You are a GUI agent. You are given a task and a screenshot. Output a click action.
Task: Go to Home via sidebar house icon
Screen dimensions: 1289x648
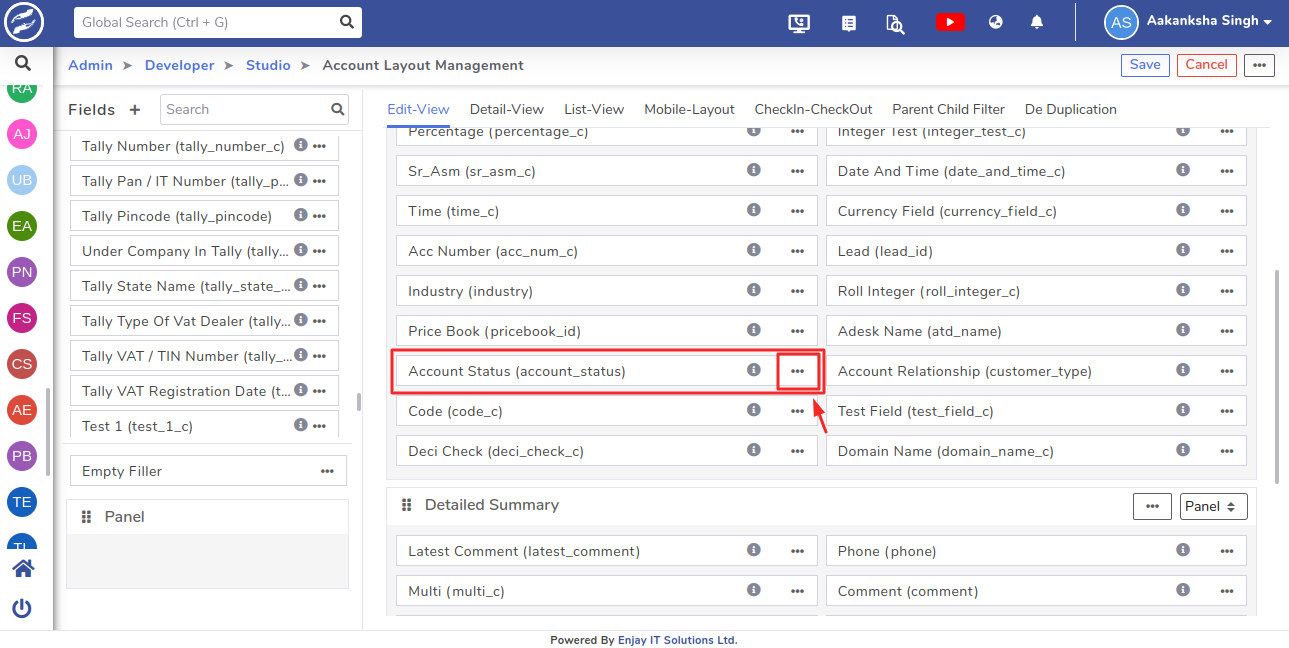pos(23,569)
